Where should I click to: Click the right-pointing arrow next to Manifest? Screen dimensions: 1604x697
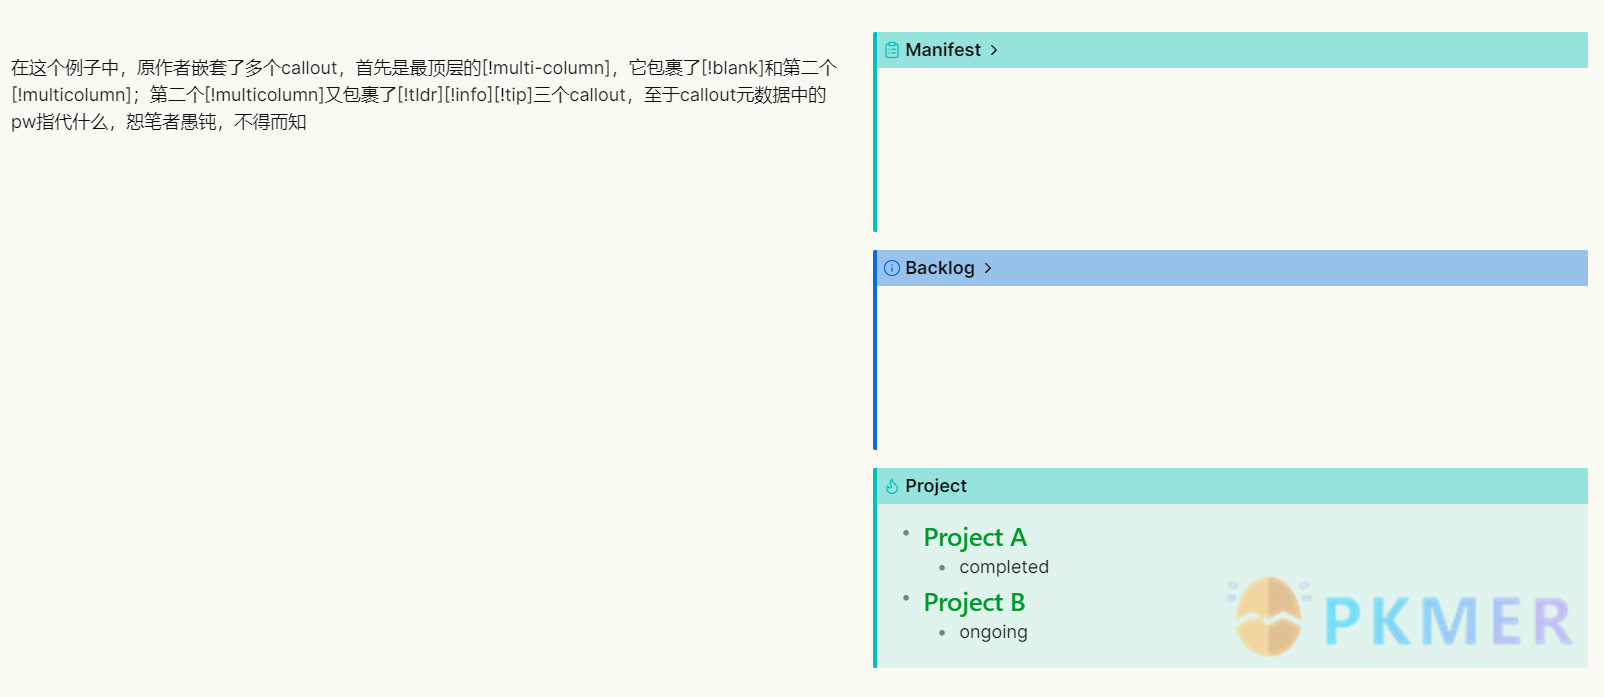point(995,50)
